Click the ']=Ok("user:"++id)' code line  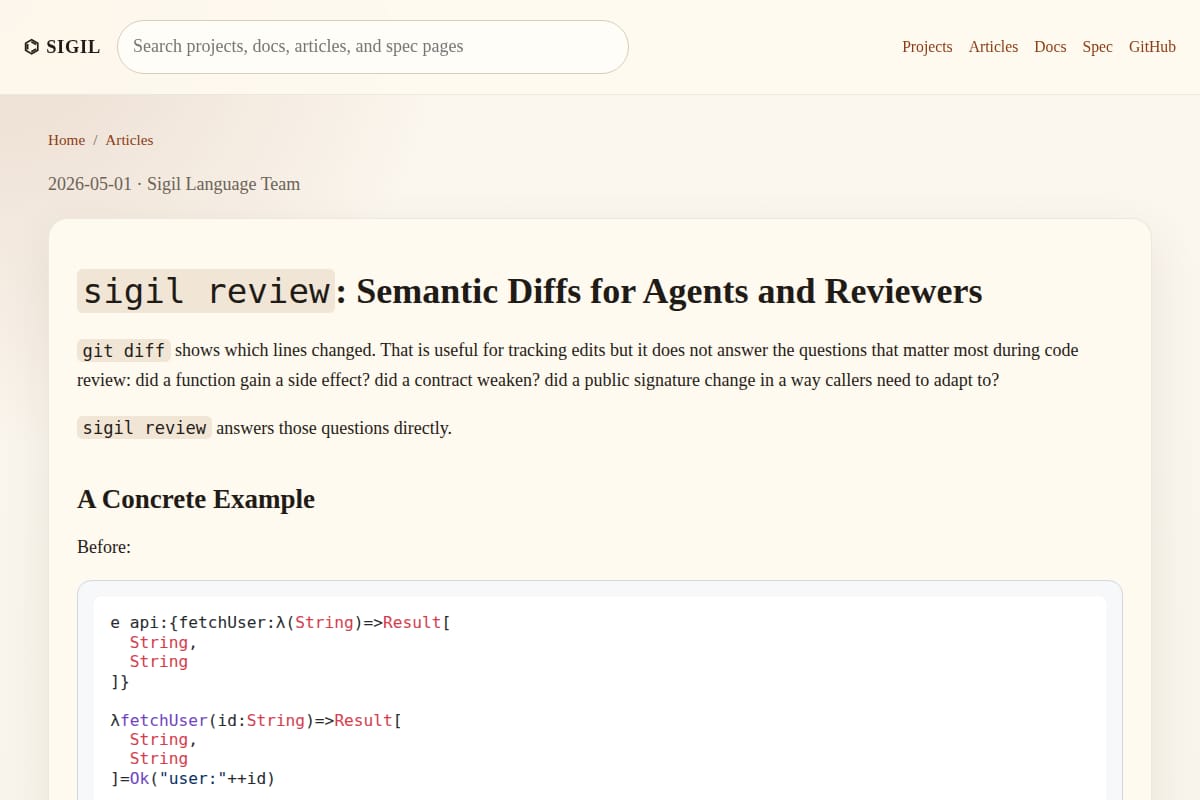(x=192, y=778)
